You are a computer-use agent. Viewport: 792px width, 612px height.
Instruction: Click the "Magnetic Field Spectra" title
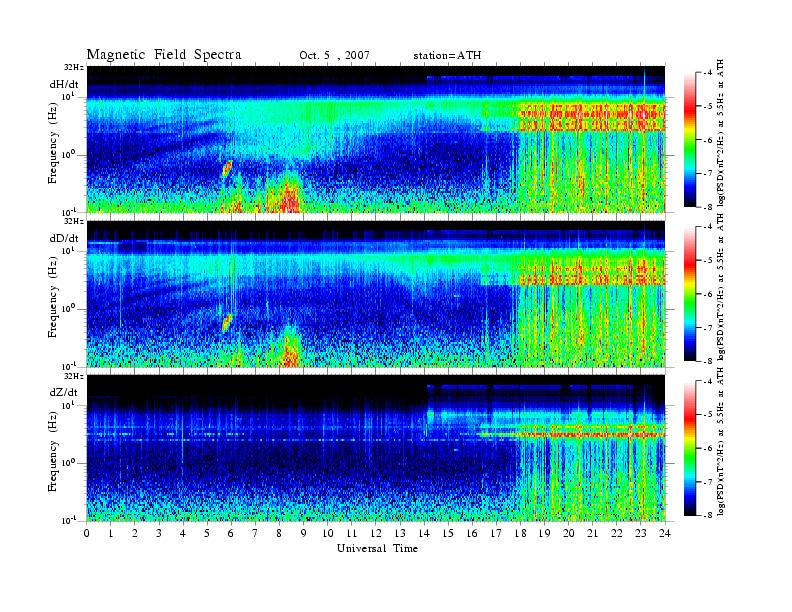(x=164, y=55)
